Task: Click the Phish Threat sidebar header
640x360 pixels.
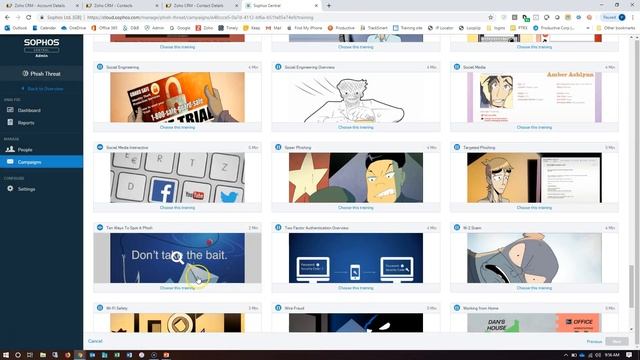Action: (x=41, y=73)
